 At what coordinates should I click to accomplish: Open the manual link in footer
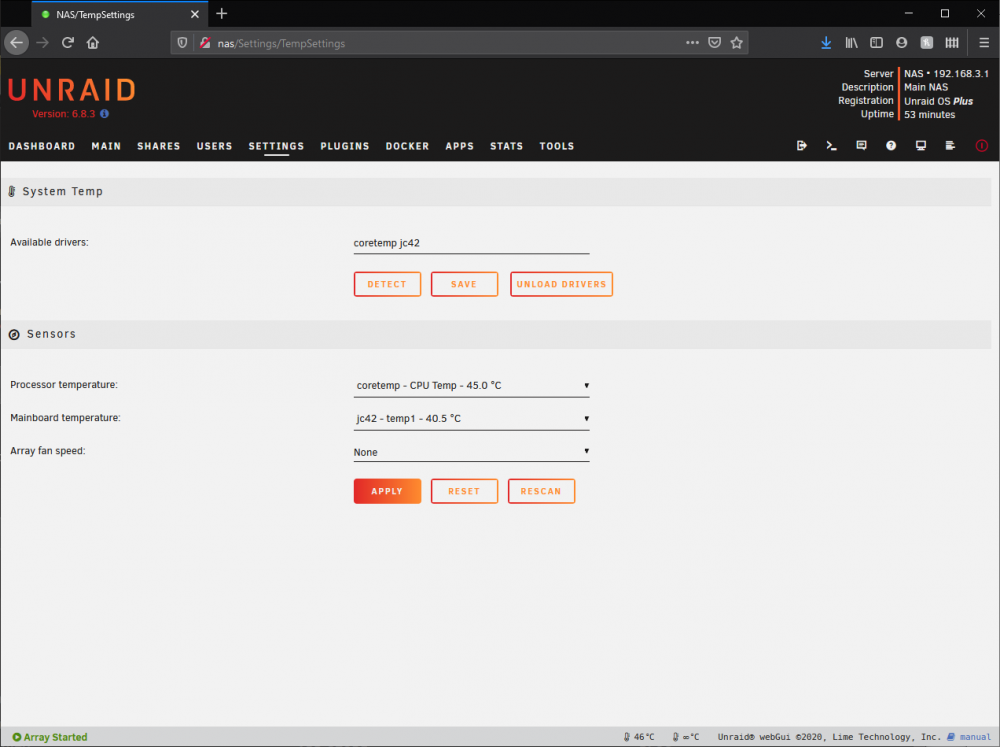tap(975, 737)
